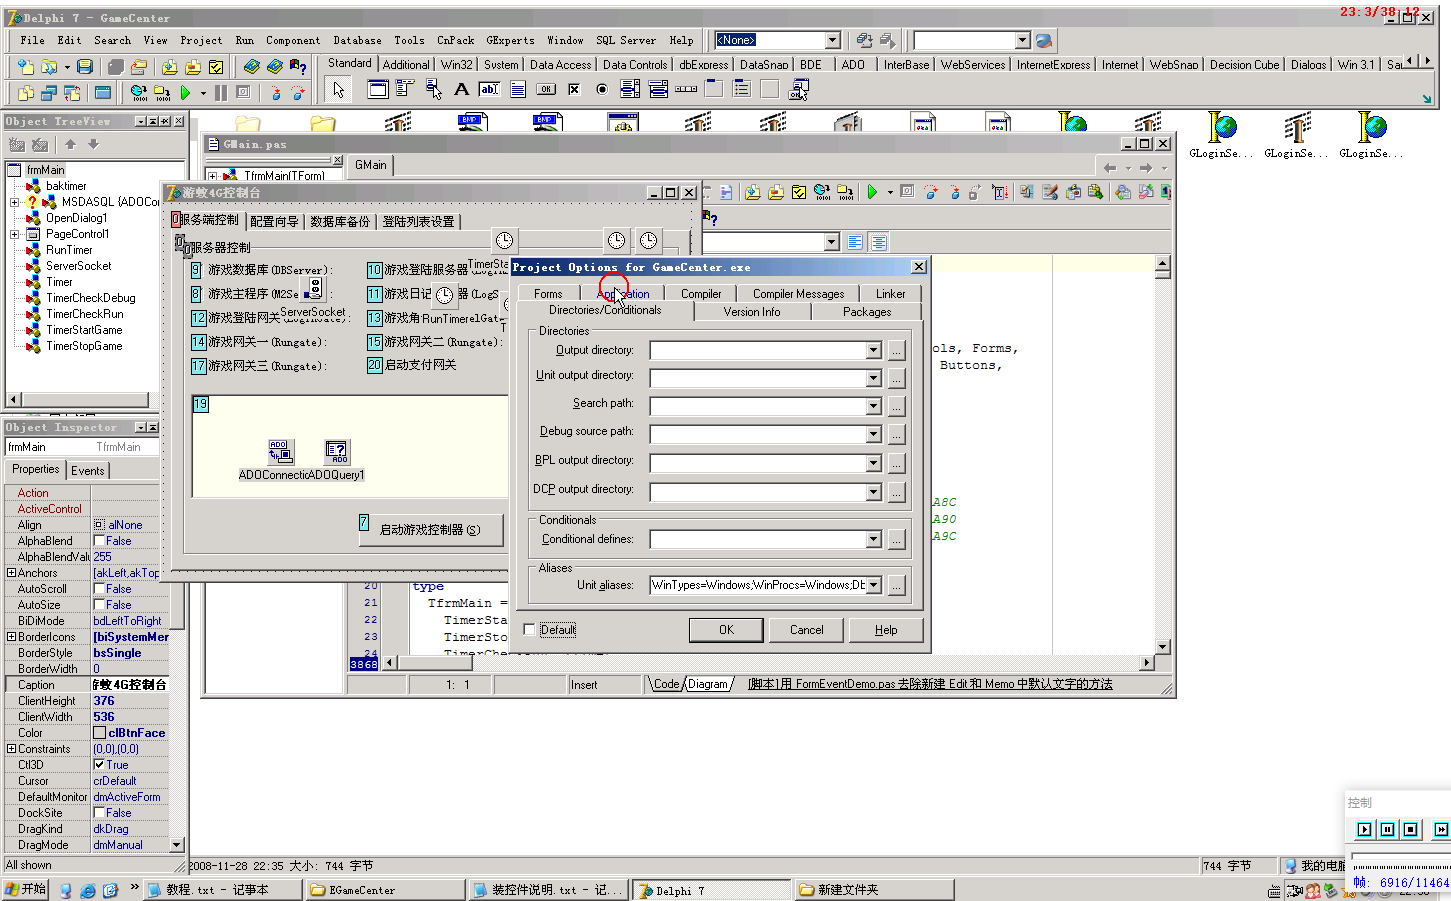Click the help contents icon with question mark
Viewport: 1451px width, 901px height.
click(298, 67)
